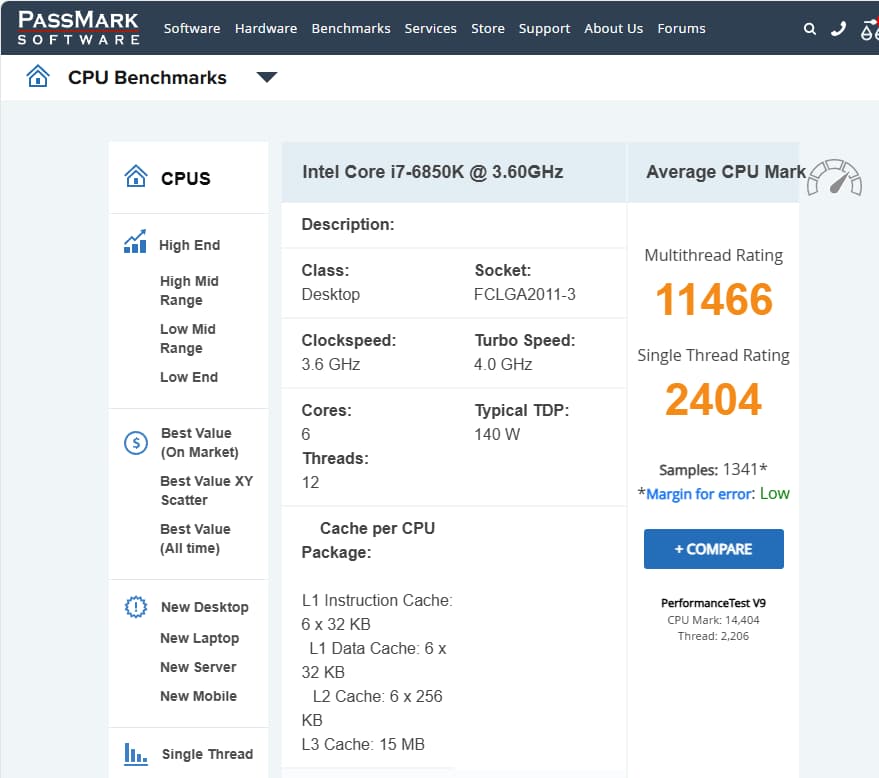The height and width of the screenshot is (778, 879).
Task: Click the single thread rating value 2404
Action: [714, 400]
